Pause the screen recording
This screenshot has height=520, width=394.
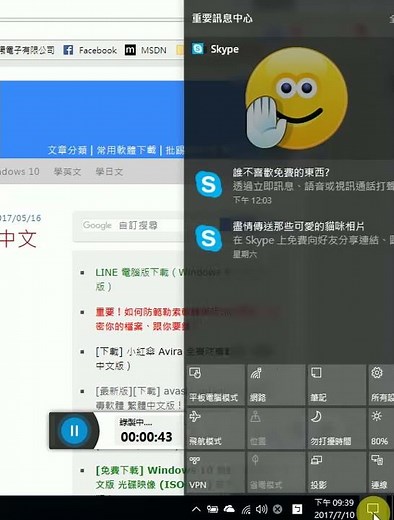click(74, 431)
